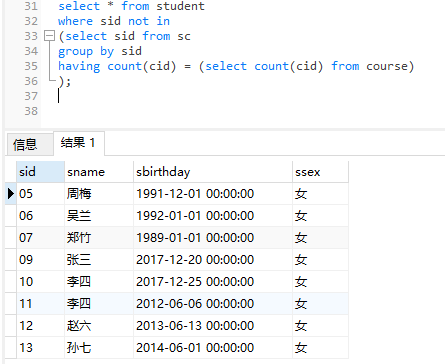Click the sbirthday column header
This screenshot has width=445, height=364.
(x=213, y=172)
